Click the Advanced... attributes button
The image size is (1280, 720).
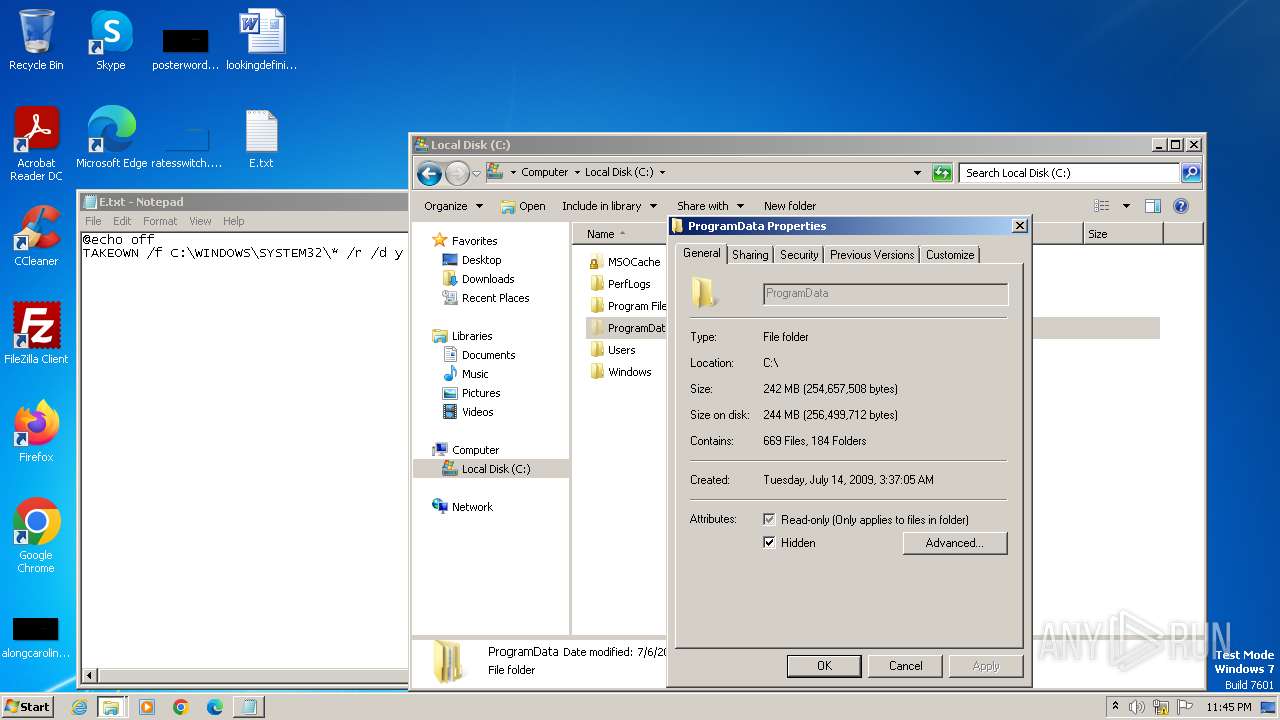click(955, 543)
